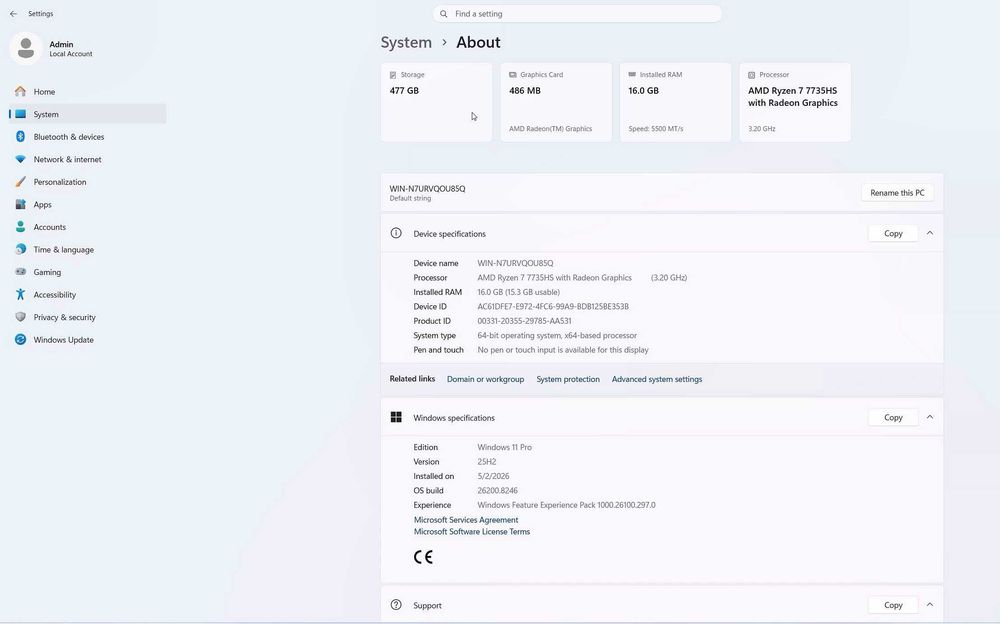This screenshot has height=624, width=1000.
Task: Click the Accessibility figure icon
Action: [x=20, y=294]
